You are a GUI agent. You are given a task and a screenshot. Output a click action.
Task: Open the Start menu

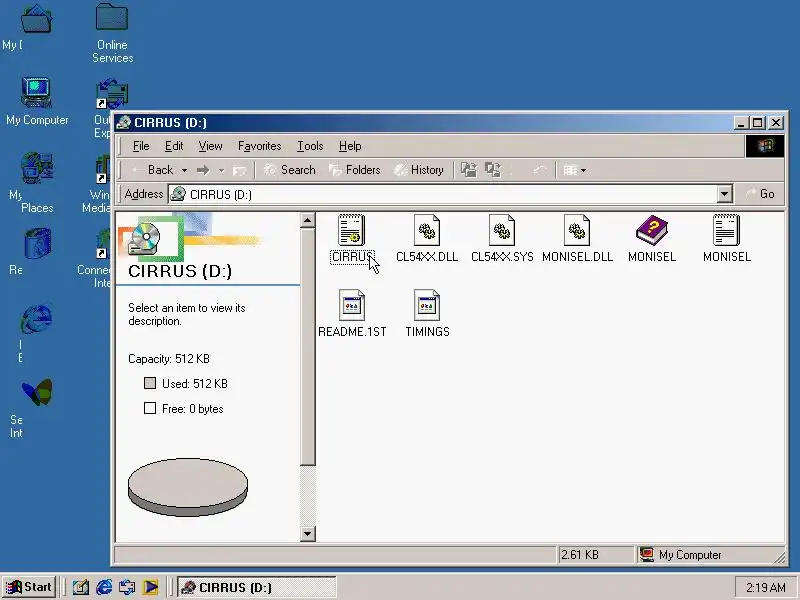29,587
